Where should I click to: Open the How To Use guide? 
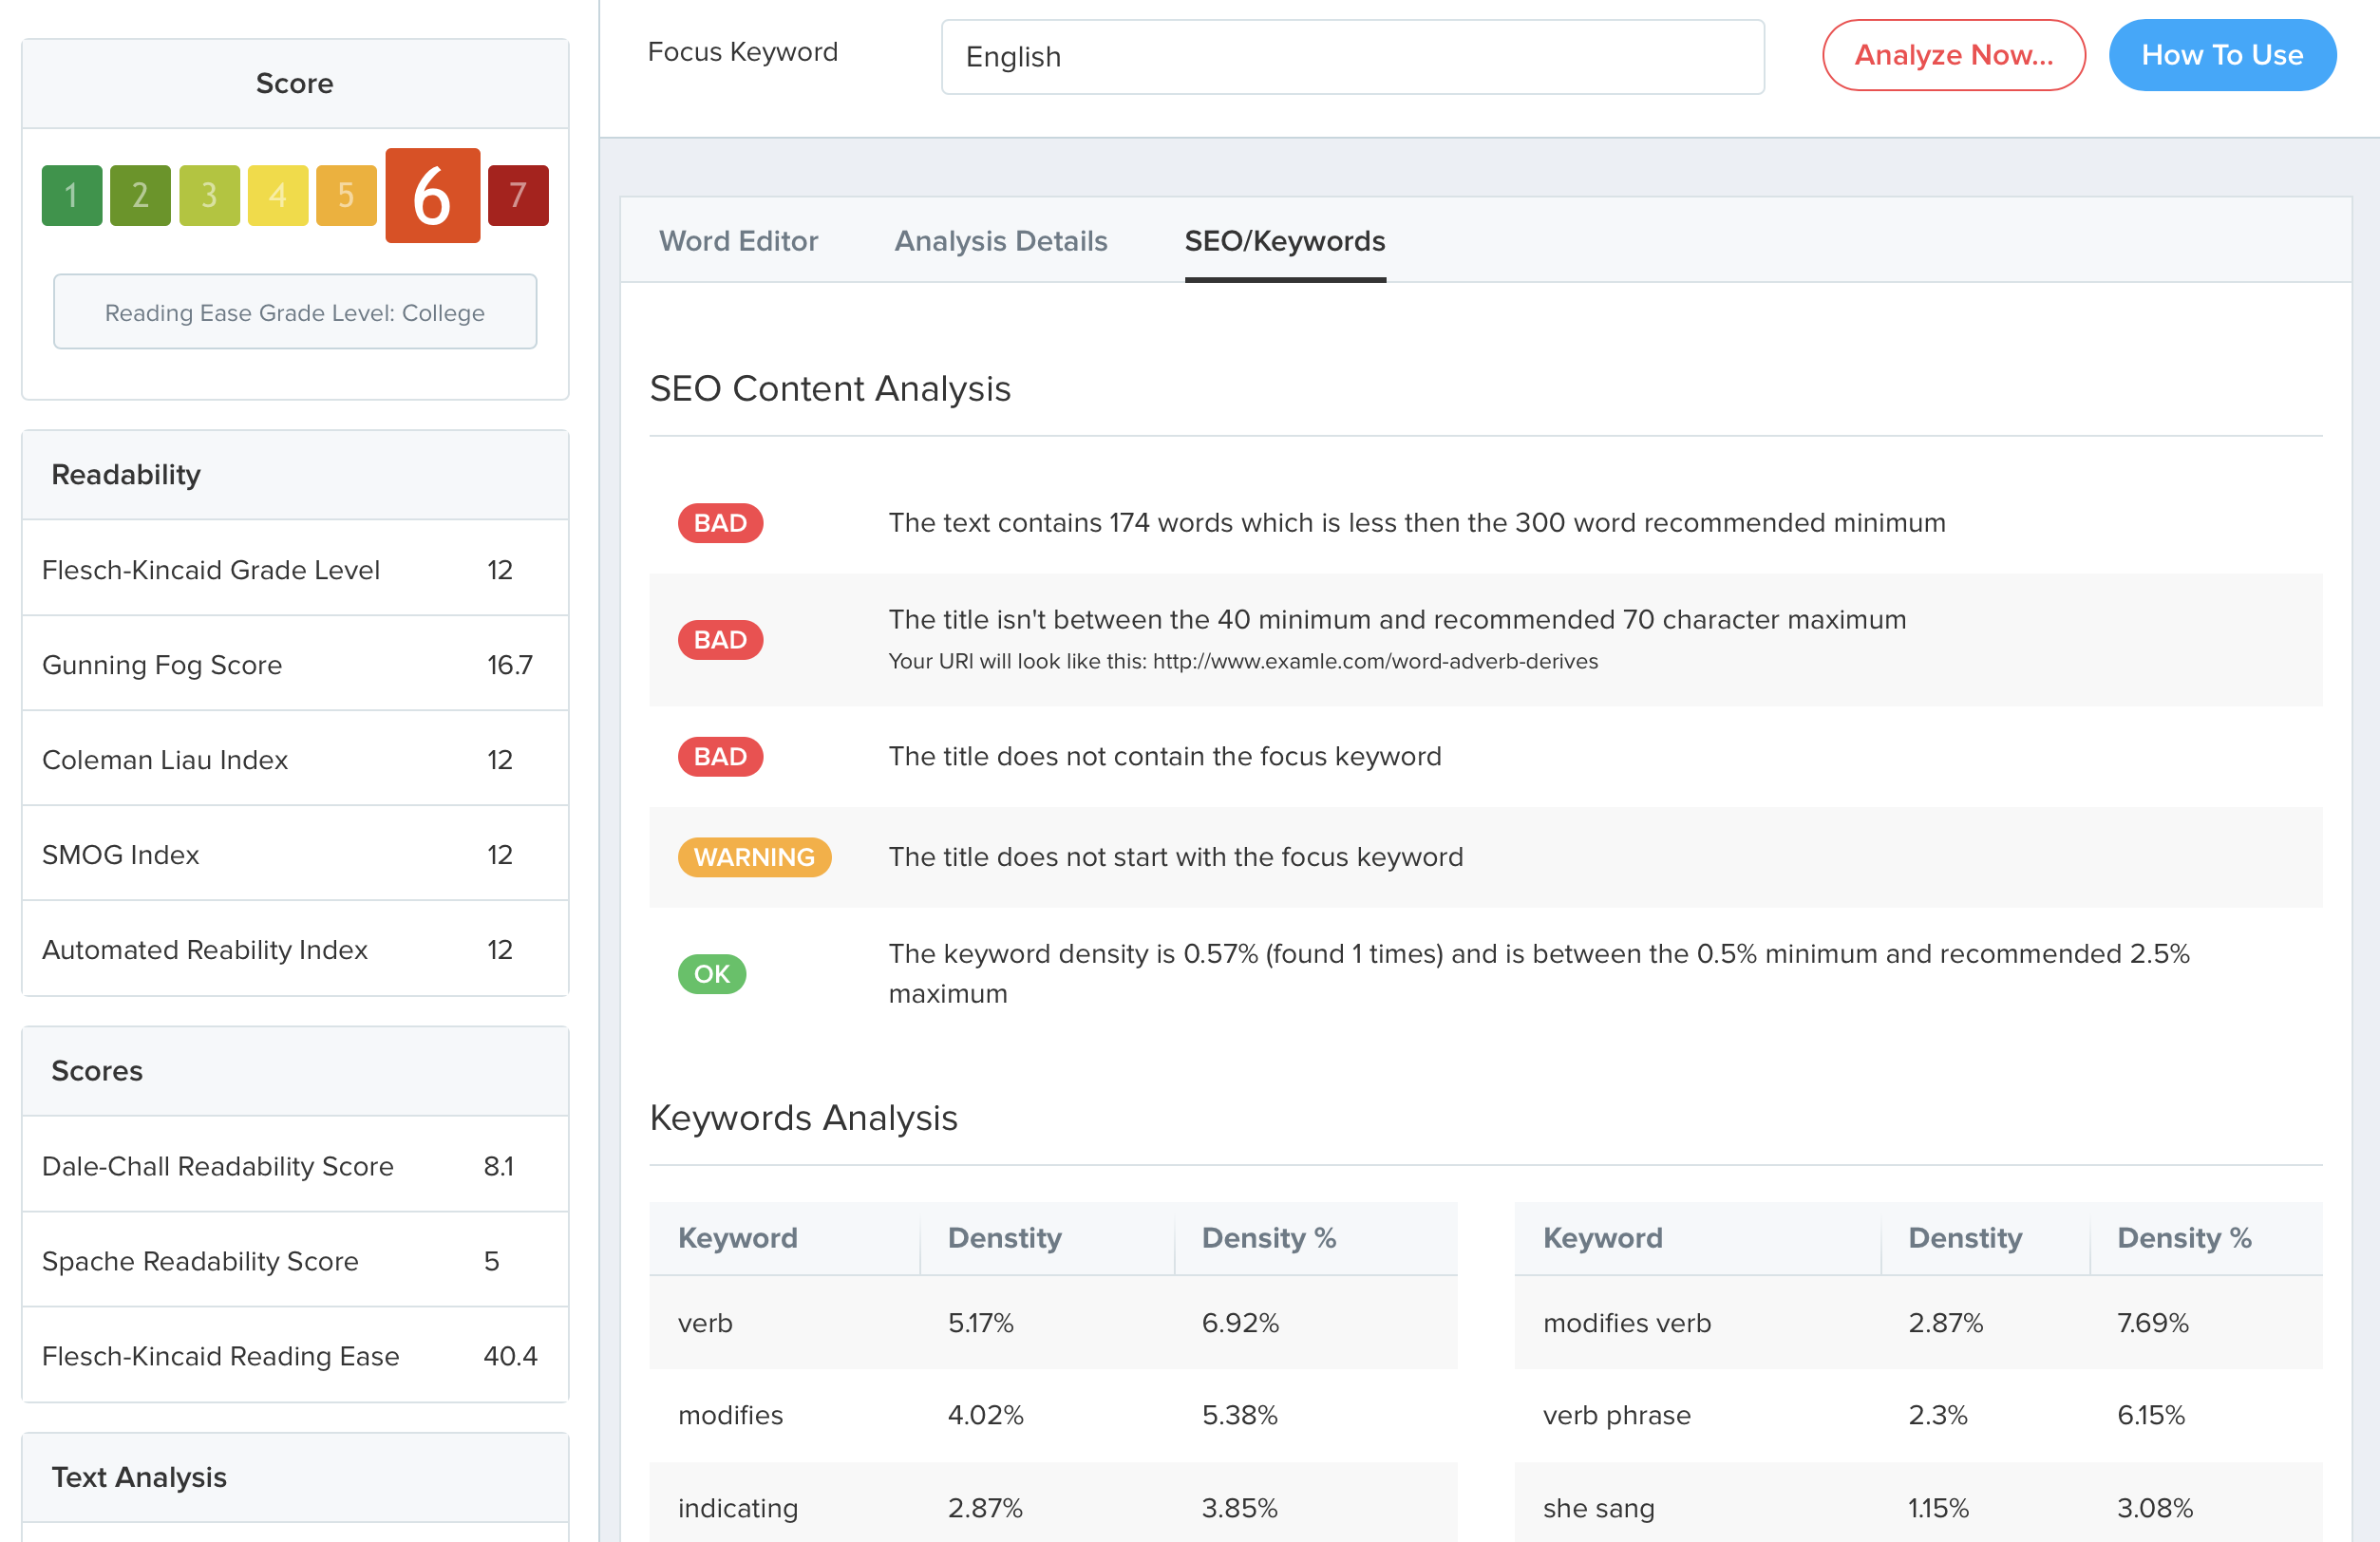pyautogui.click(x=2222, y=55)
